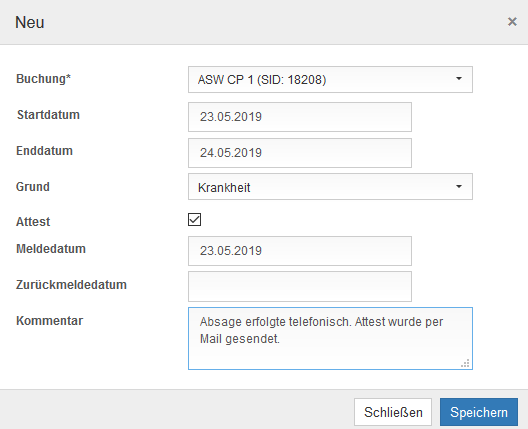Click into the Meldedatum field
Viewport: 528px width, 429px height.
[x=300, y=251]
